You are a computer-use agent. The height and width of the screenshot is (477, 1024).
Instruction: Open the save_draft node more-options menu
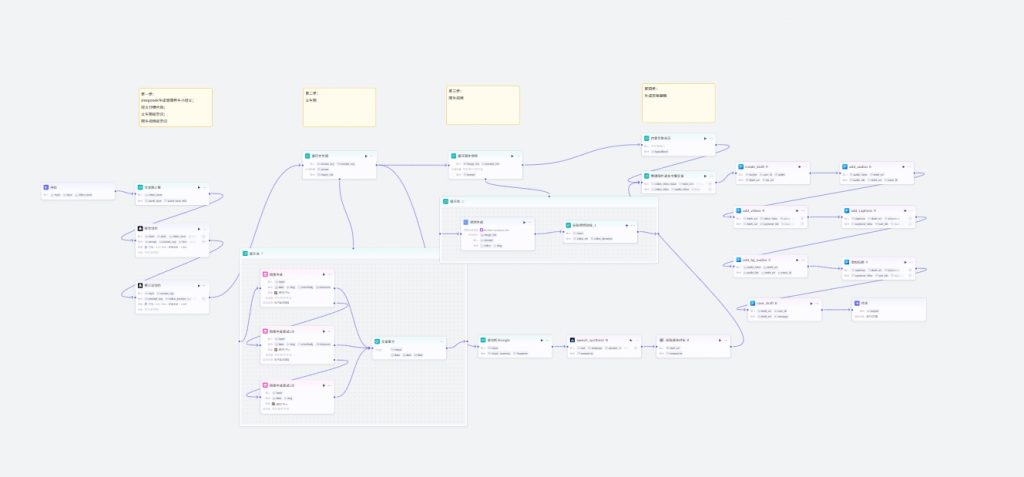click(816, 304)
